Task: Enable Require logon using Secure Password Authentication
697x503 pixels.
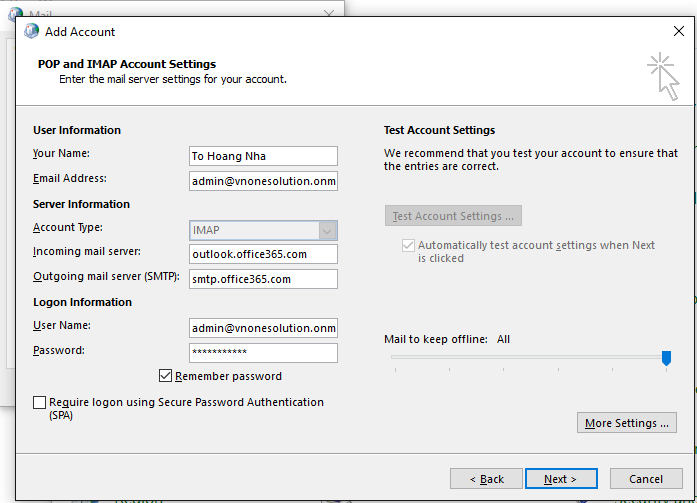Action: [40, 402]
